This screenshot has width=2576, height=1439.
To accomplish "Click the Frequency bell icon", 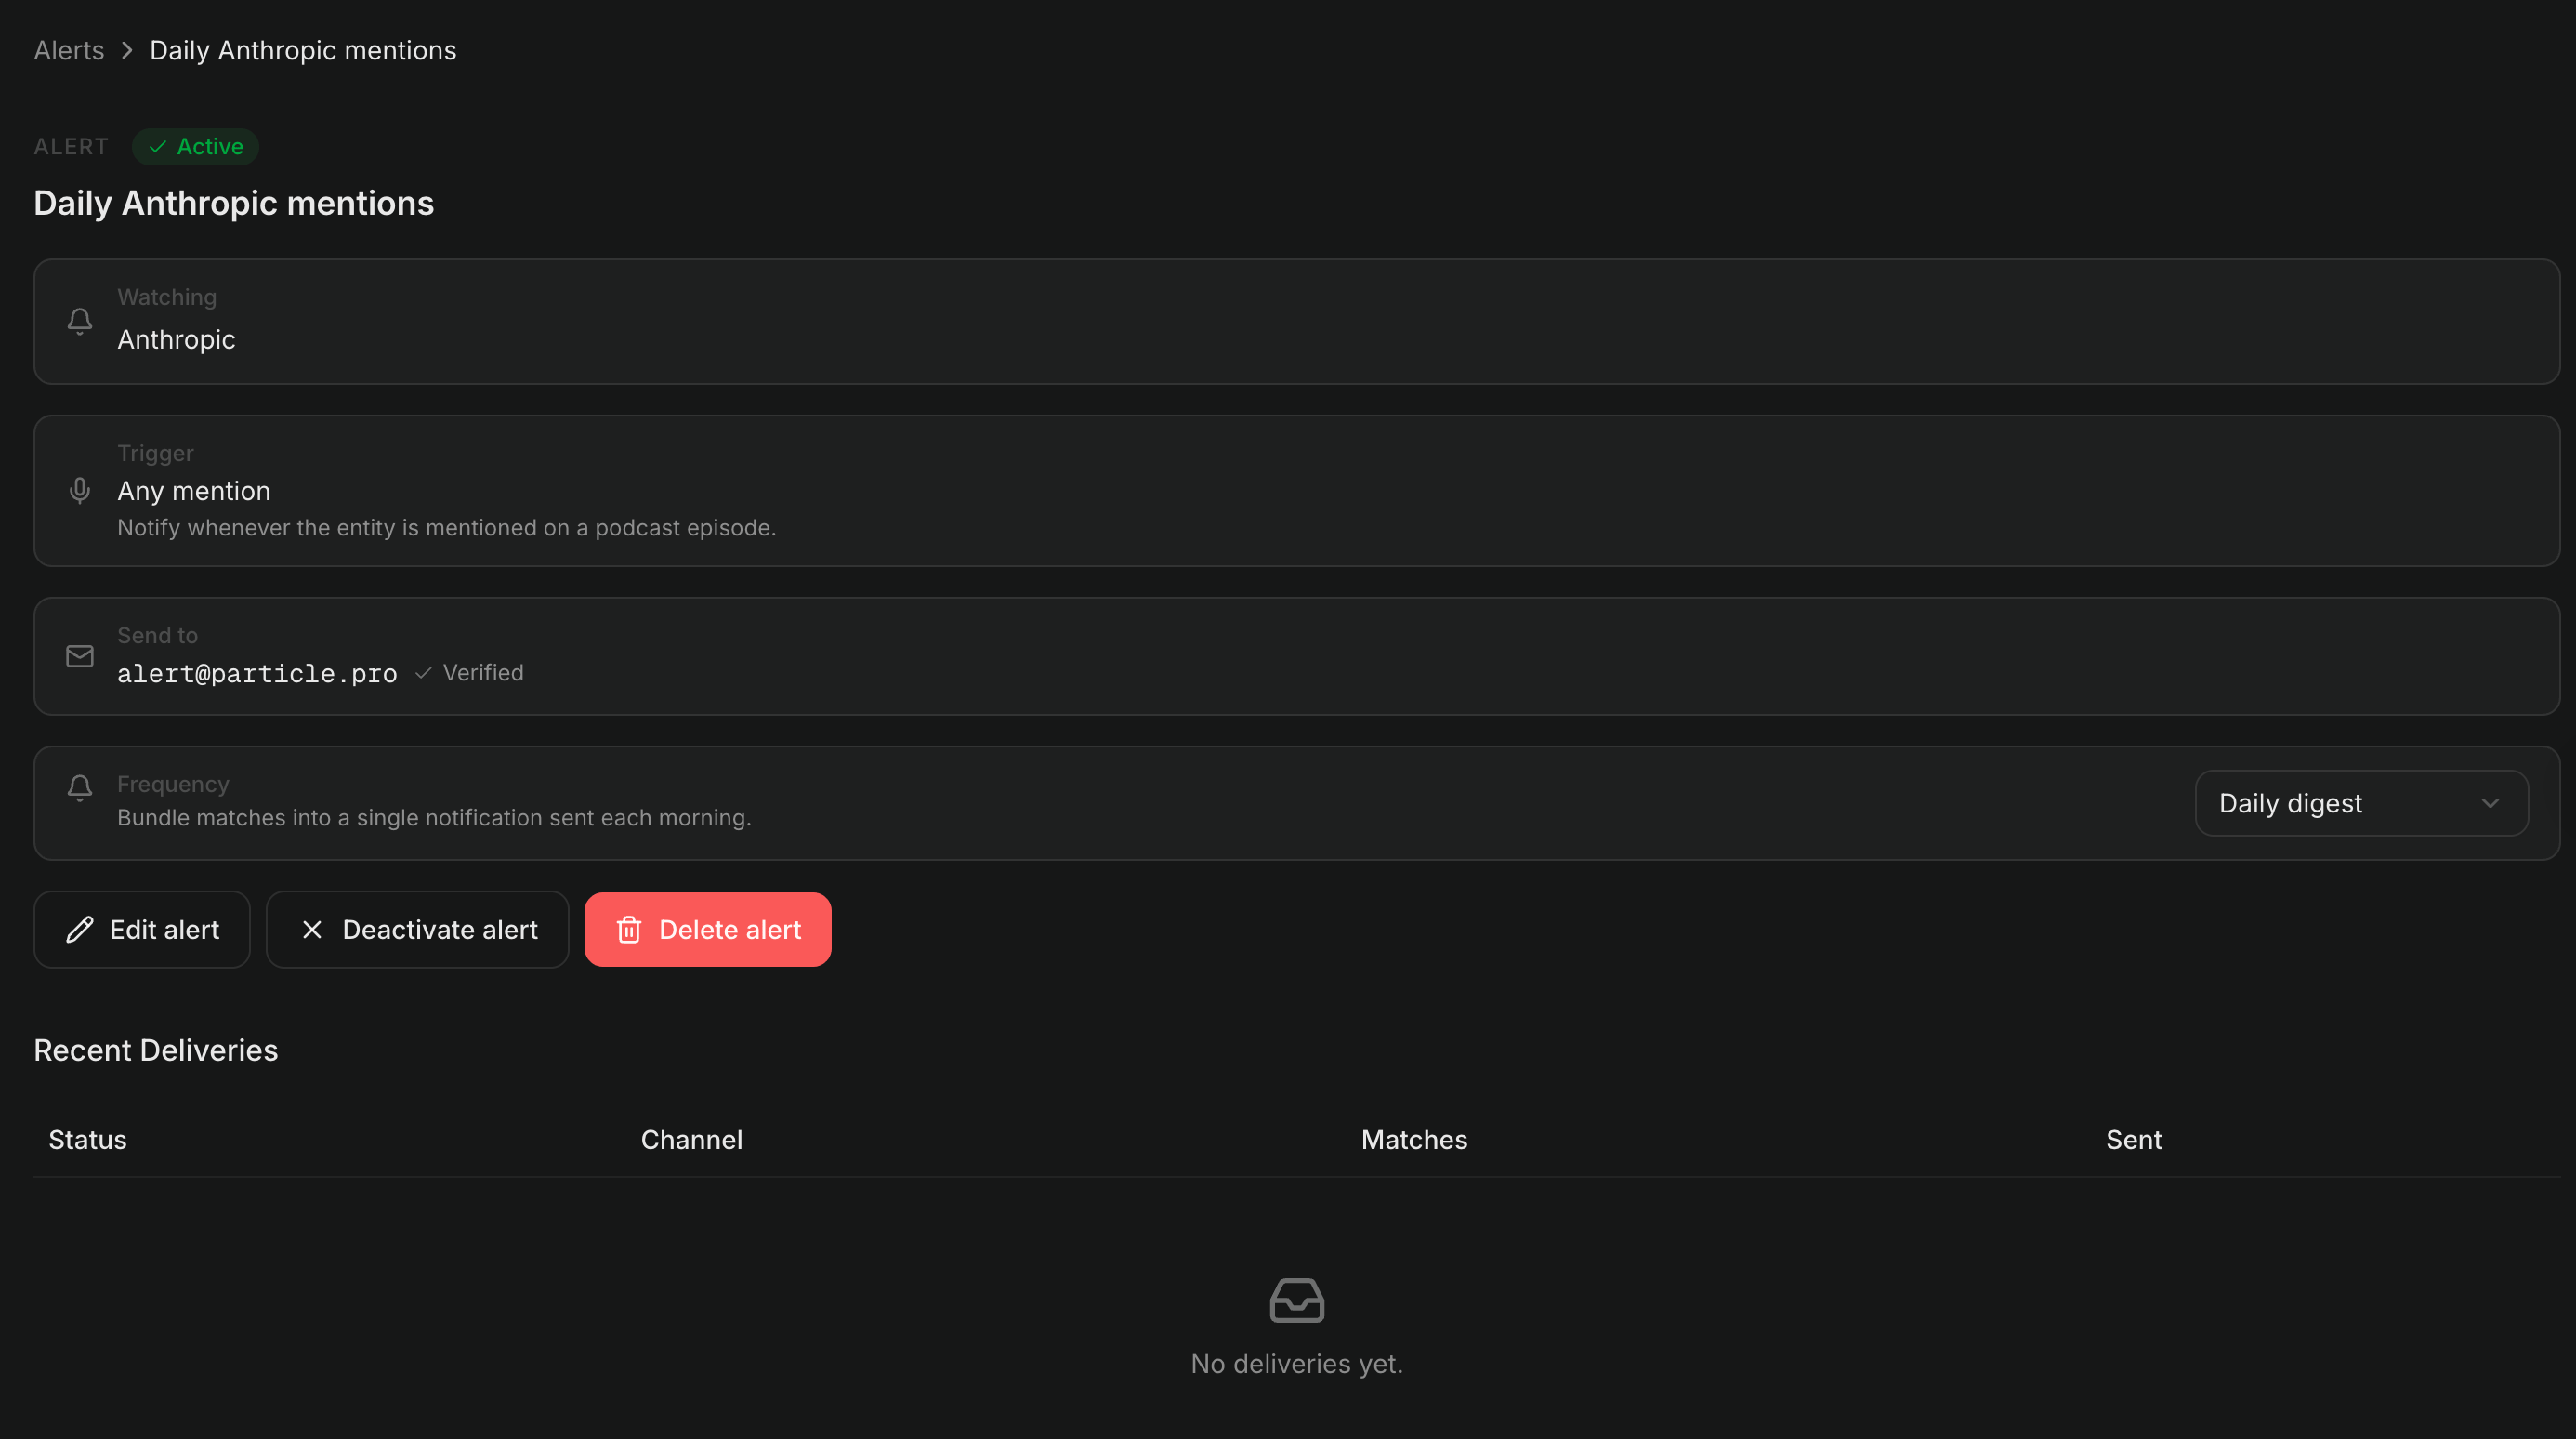I will 80,787.
